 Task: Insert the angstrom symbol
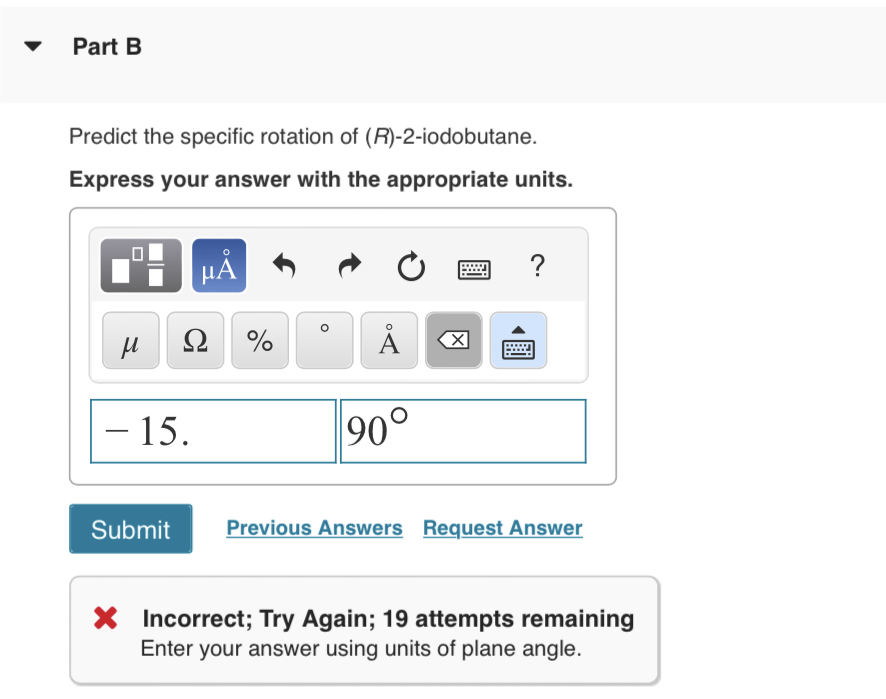[388, 340]
